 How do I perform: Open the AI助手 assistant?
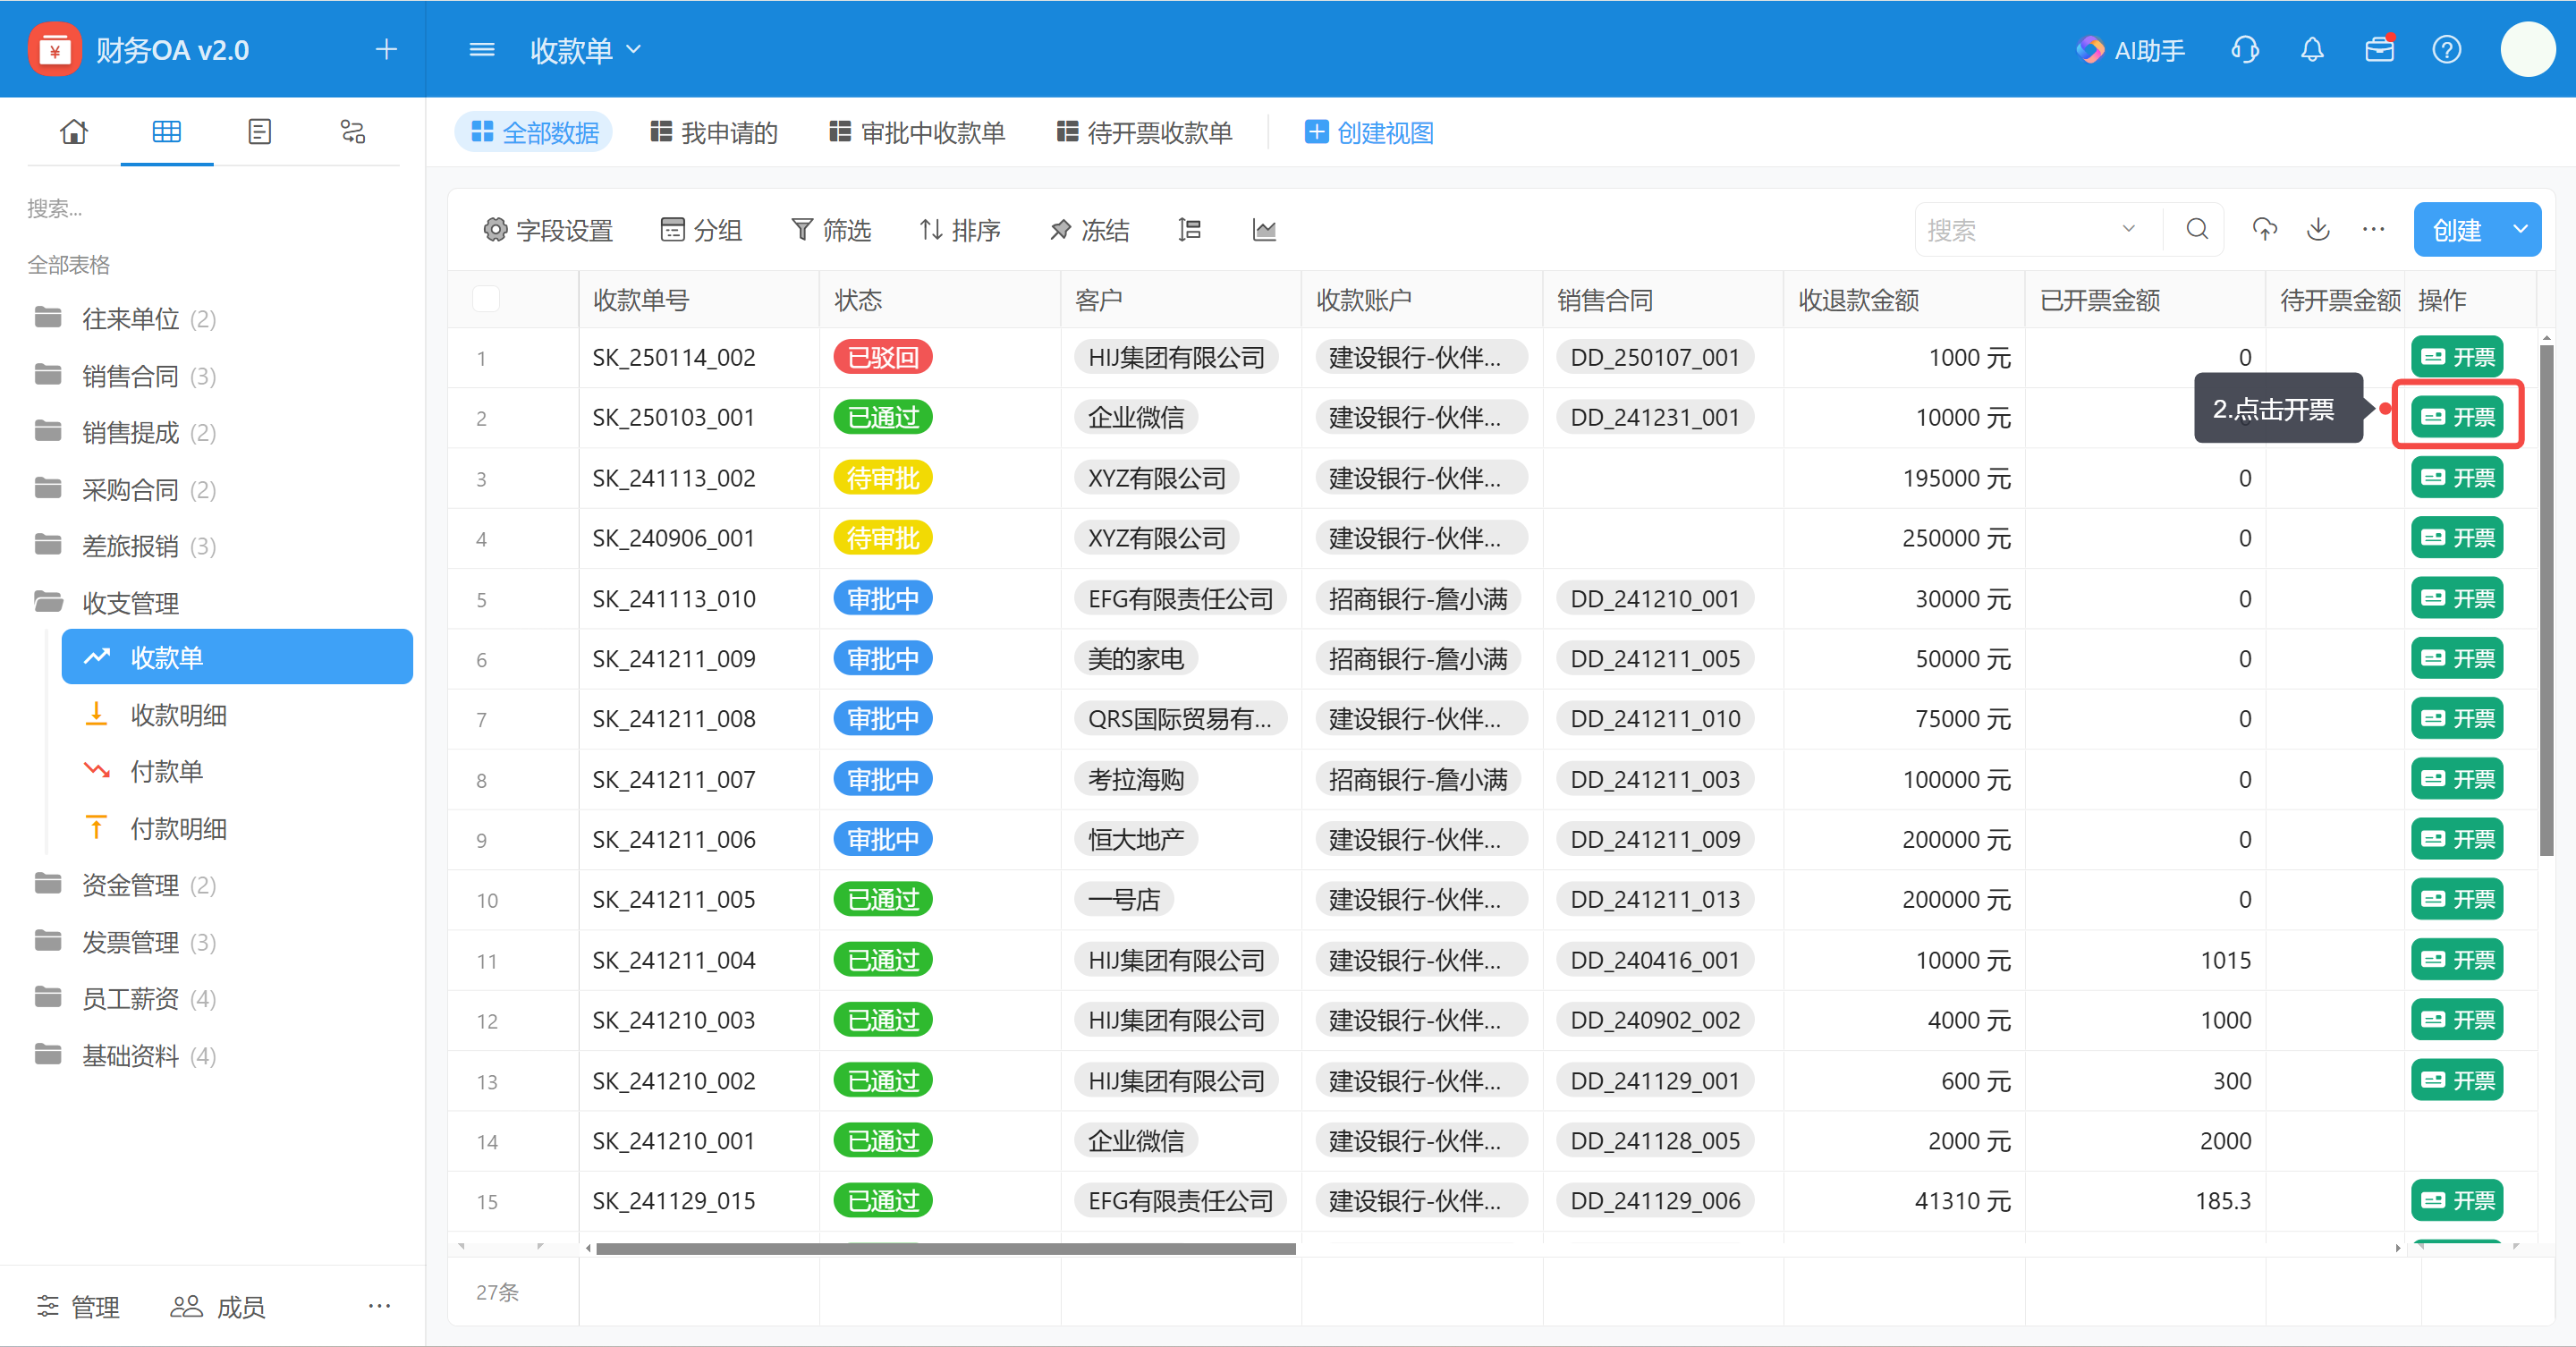point(2131,50)
